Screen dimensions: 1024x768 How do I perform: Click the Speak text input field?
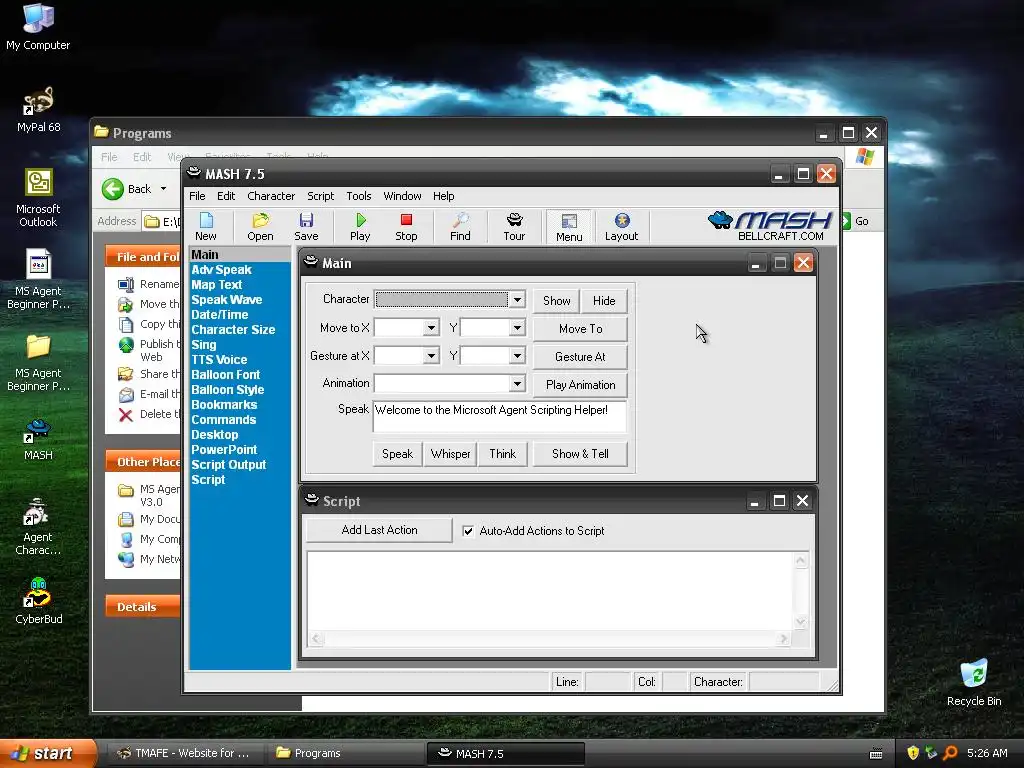tap(500, 417)
